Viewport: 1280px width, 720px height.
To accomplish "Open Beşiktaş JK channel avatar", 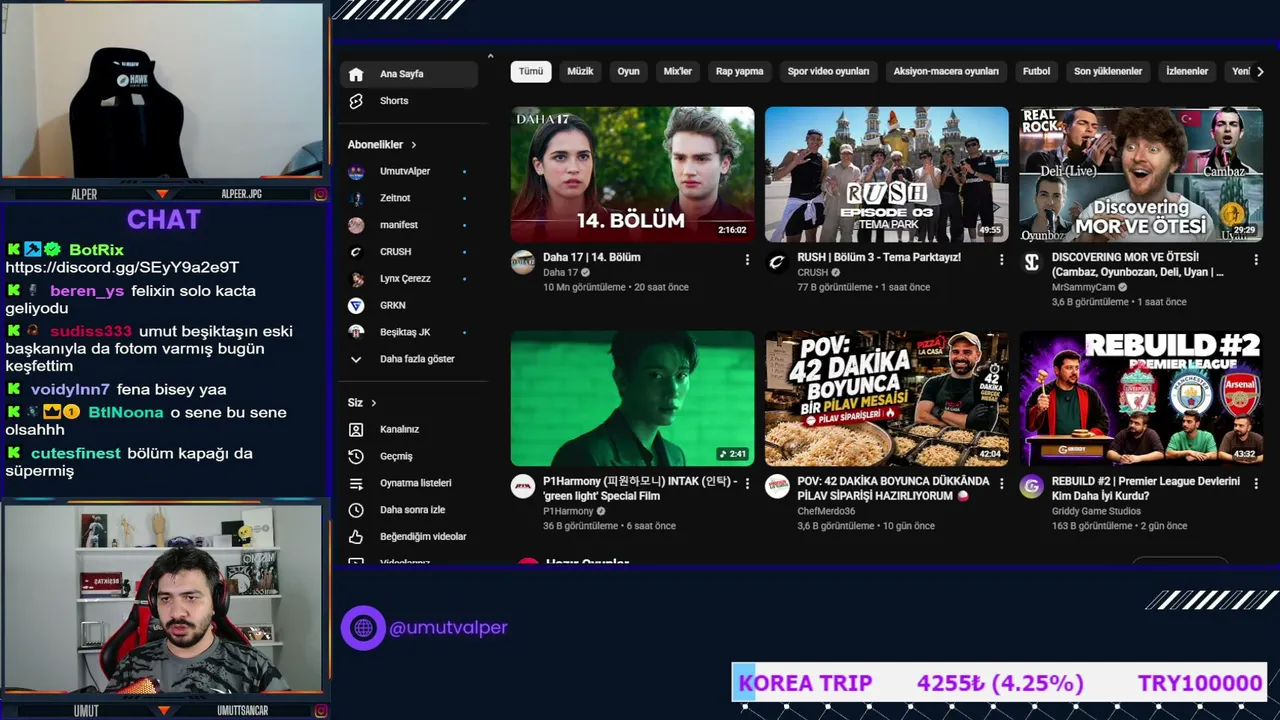I will [356, 332].
